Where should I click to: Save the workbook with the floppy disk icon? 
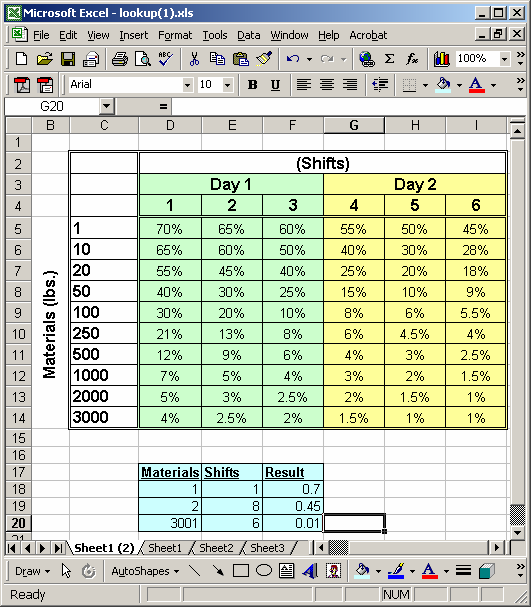68,59
